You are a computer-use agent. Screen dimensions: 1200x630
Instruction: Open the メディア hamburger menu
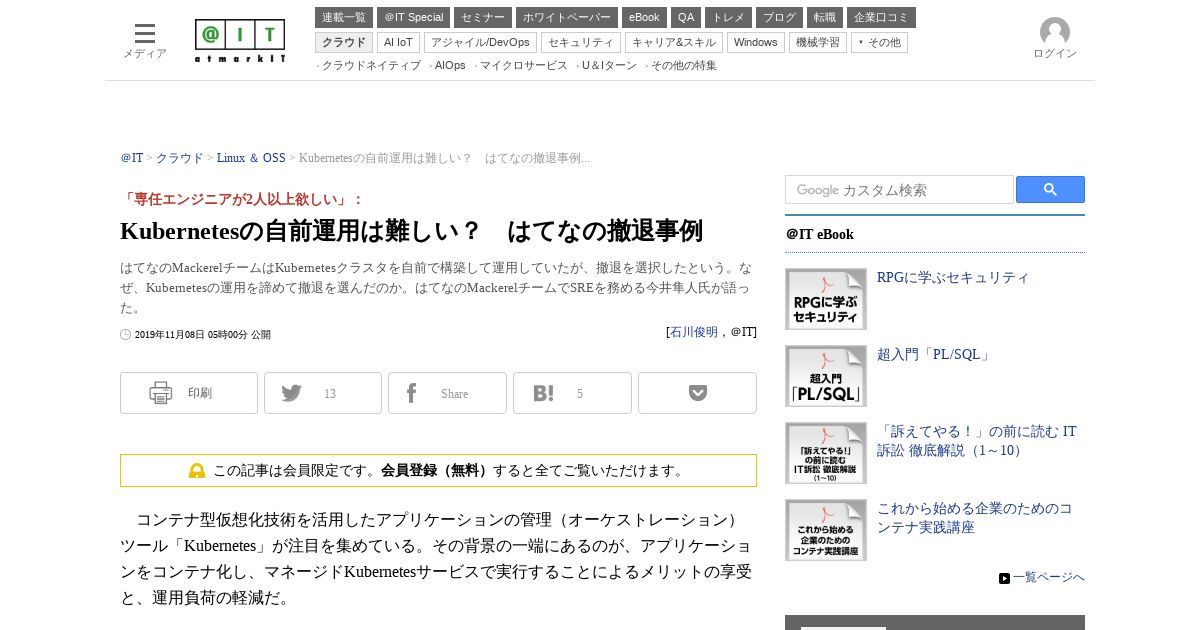[x=145, y=40]
